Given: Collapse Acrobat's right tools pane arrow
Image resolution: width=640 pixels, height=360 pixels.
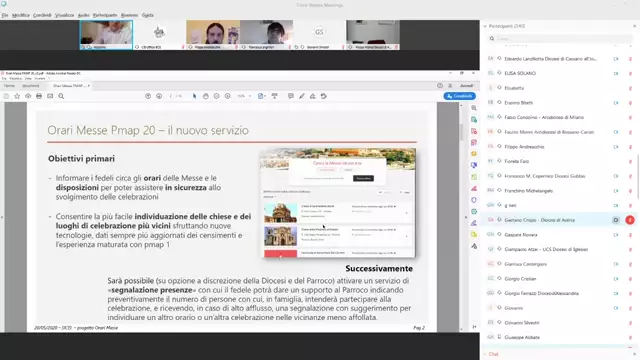Looking at the screenshot, I should pos(466,218).
